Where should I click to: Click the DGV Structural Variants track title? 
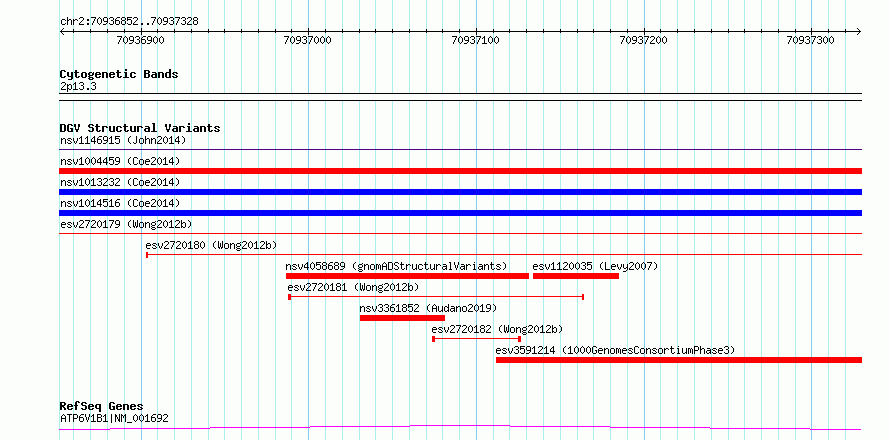pos(140,128)
